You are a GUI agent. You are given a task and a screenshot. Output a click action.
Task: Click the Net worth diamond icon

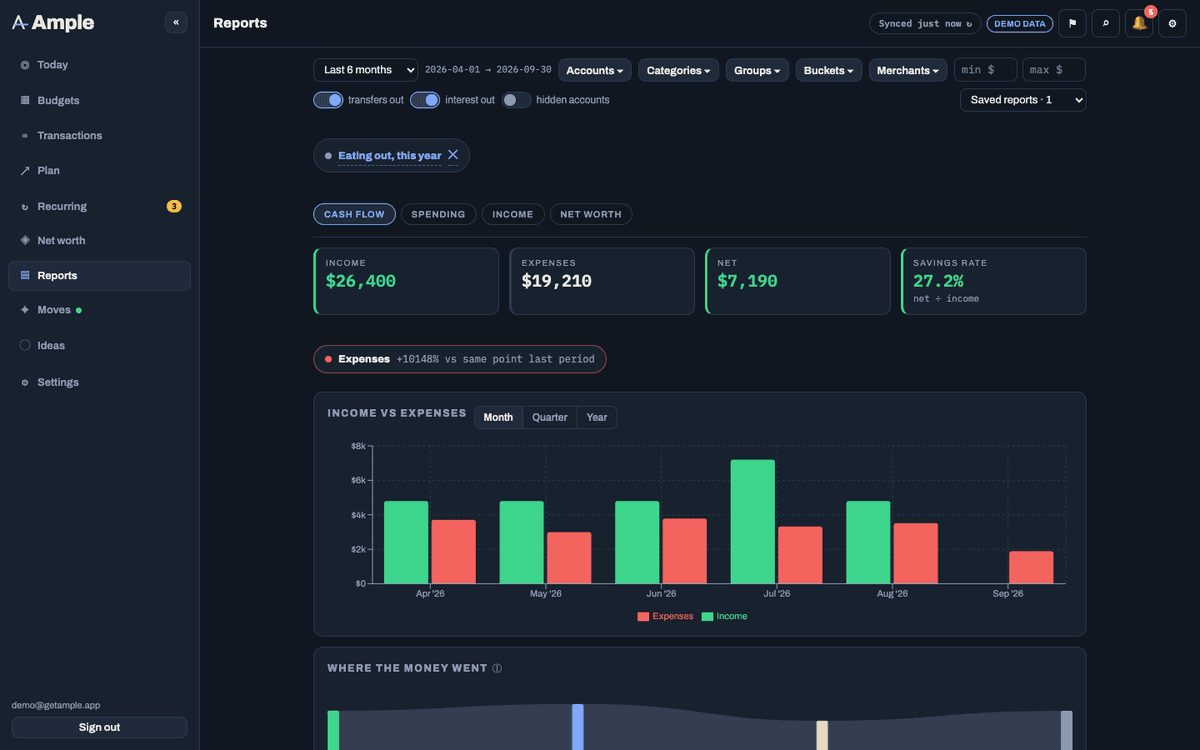tap(25, 241)
